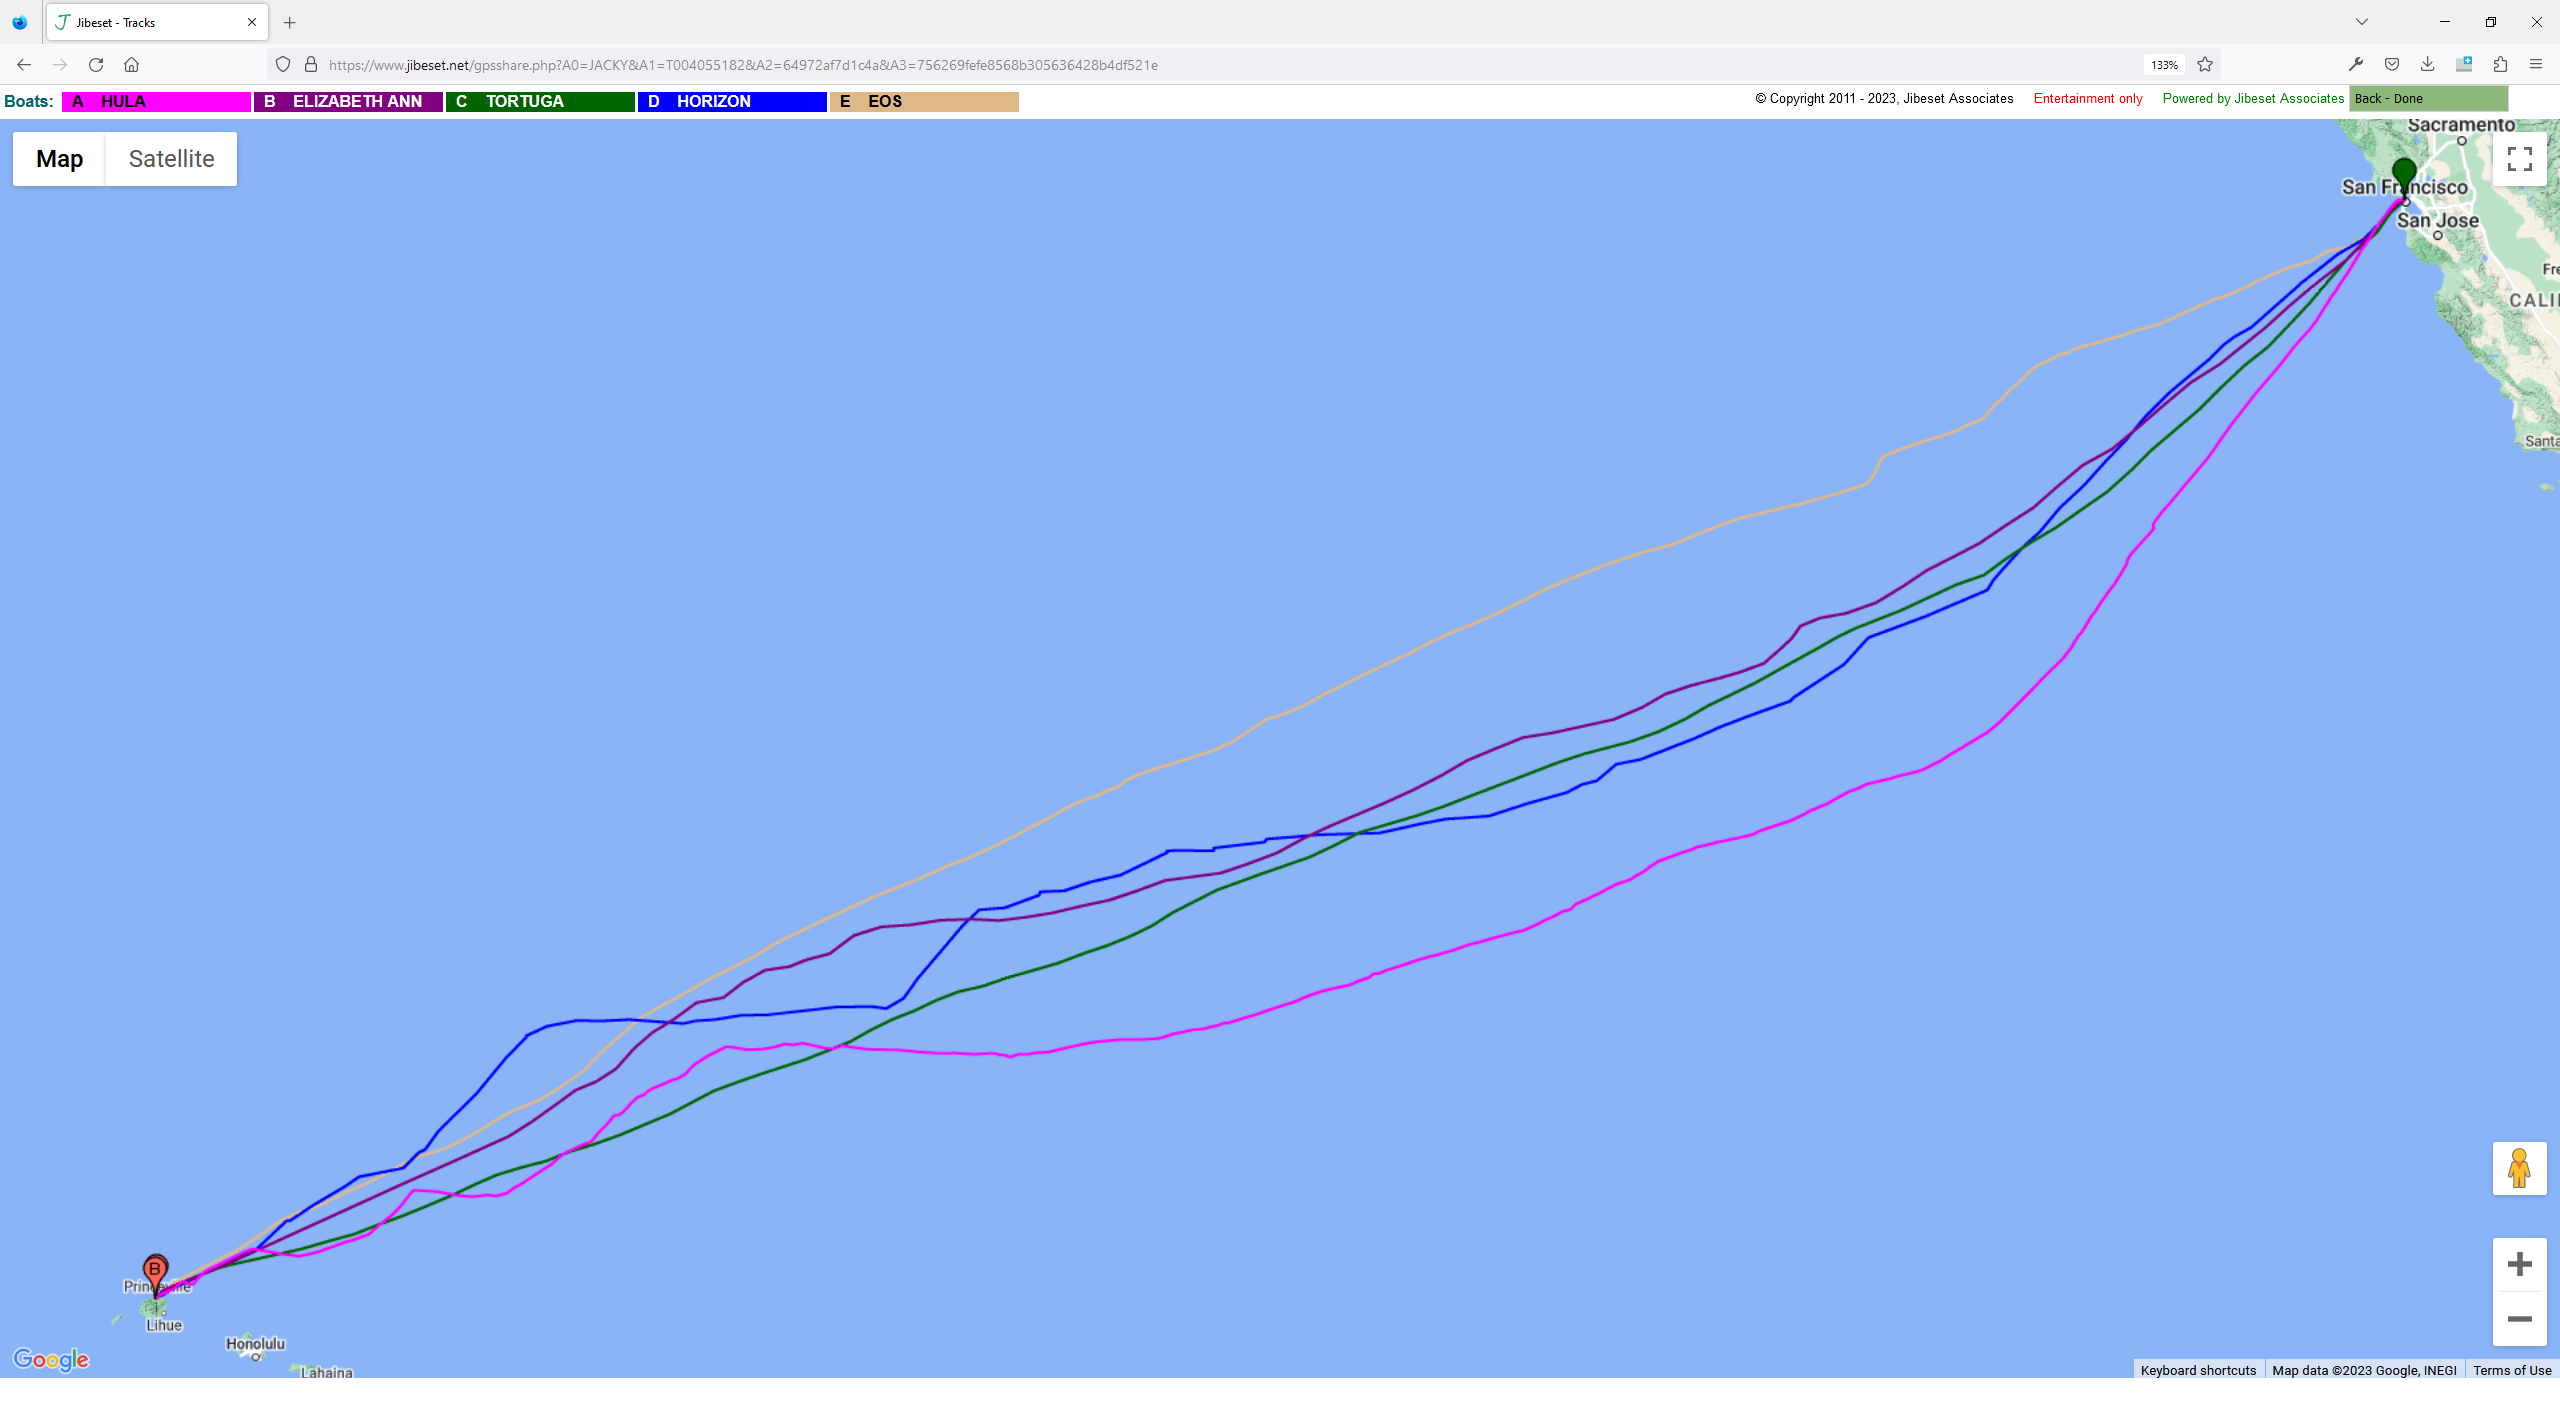Zoom in the map with plus button
This screenshot has width=2560, height=1410.
pos(2519,1264)
